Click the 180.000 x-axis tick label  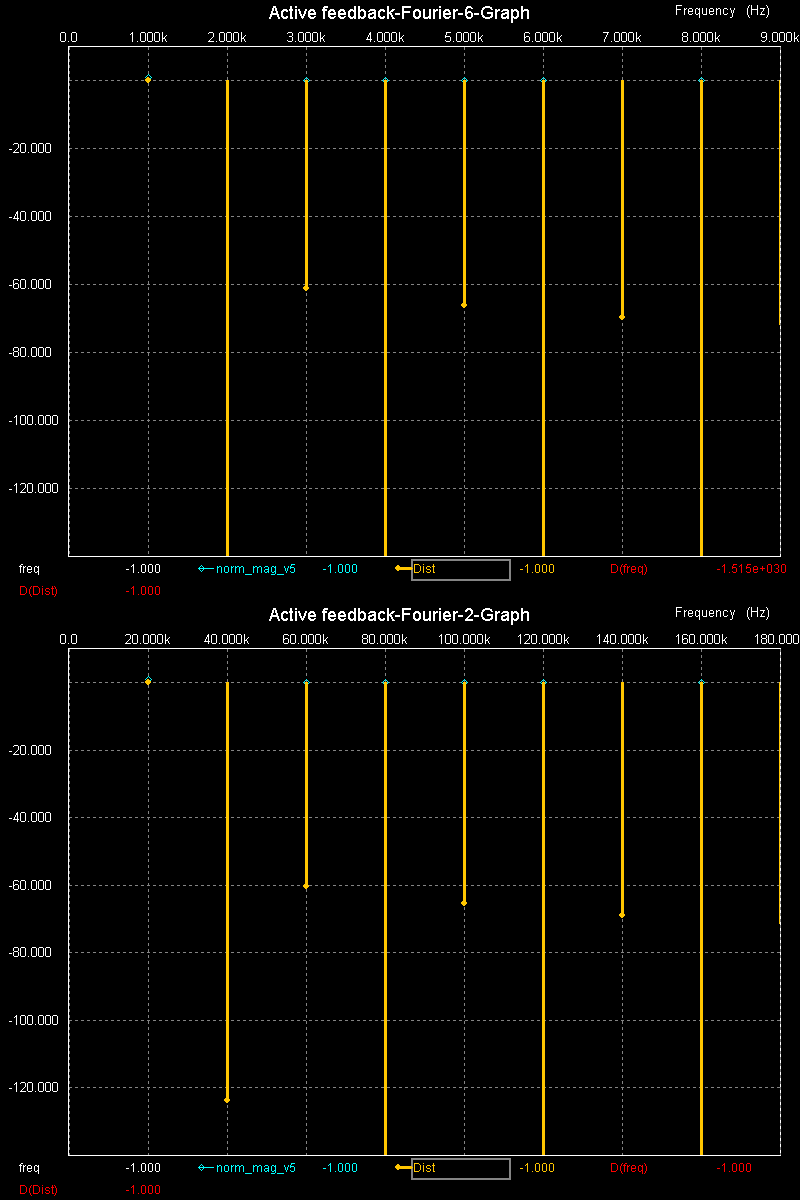(777, 639)
